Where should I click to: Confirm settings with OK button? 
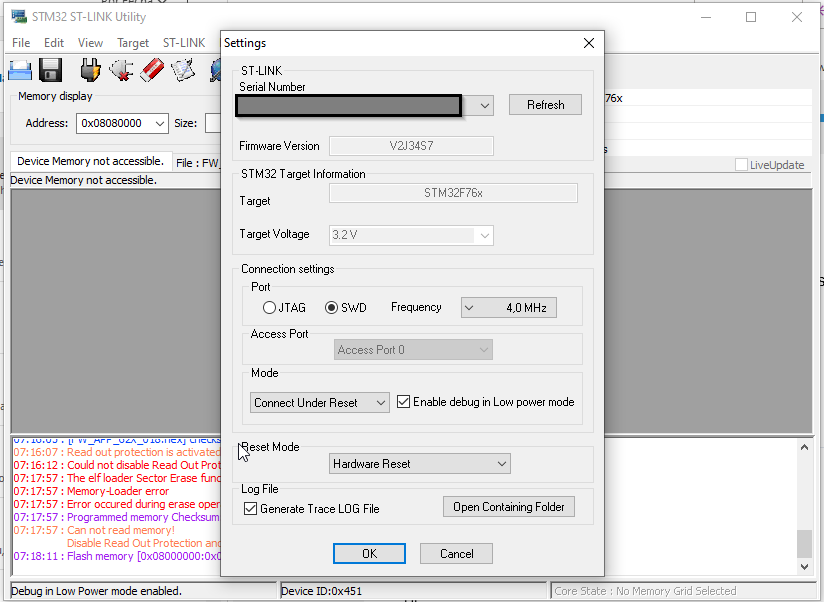pyautogui.click(x=369, y=554)
